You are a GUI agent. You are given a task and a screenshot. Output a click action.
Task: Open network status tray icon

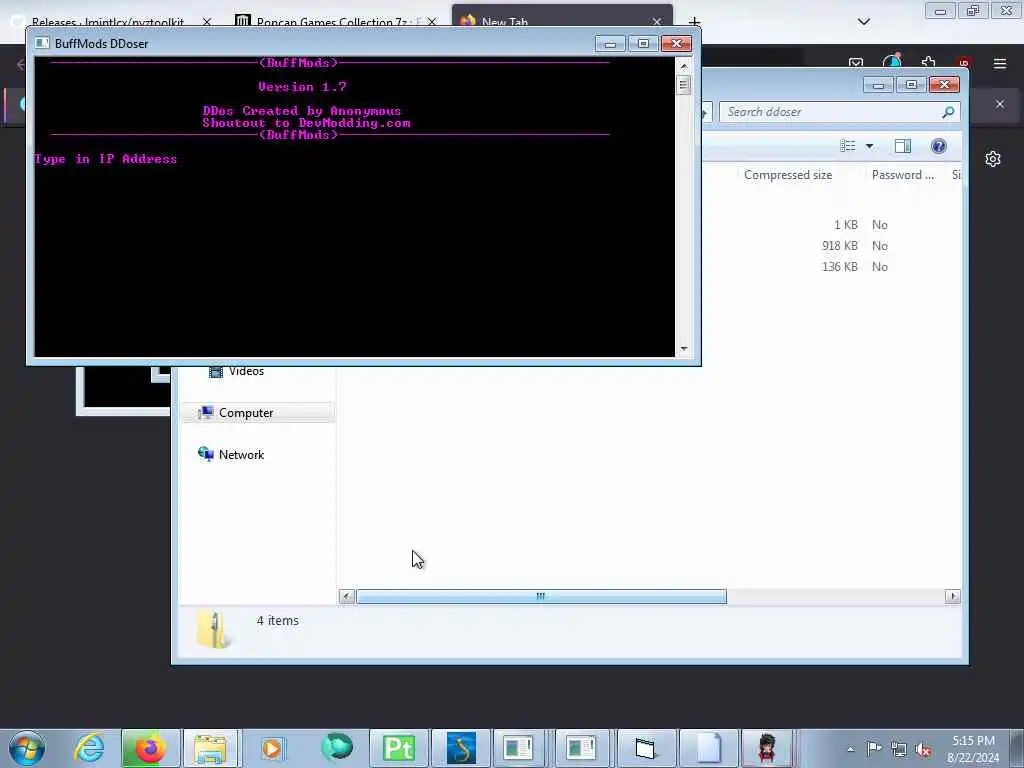point(899,750)
